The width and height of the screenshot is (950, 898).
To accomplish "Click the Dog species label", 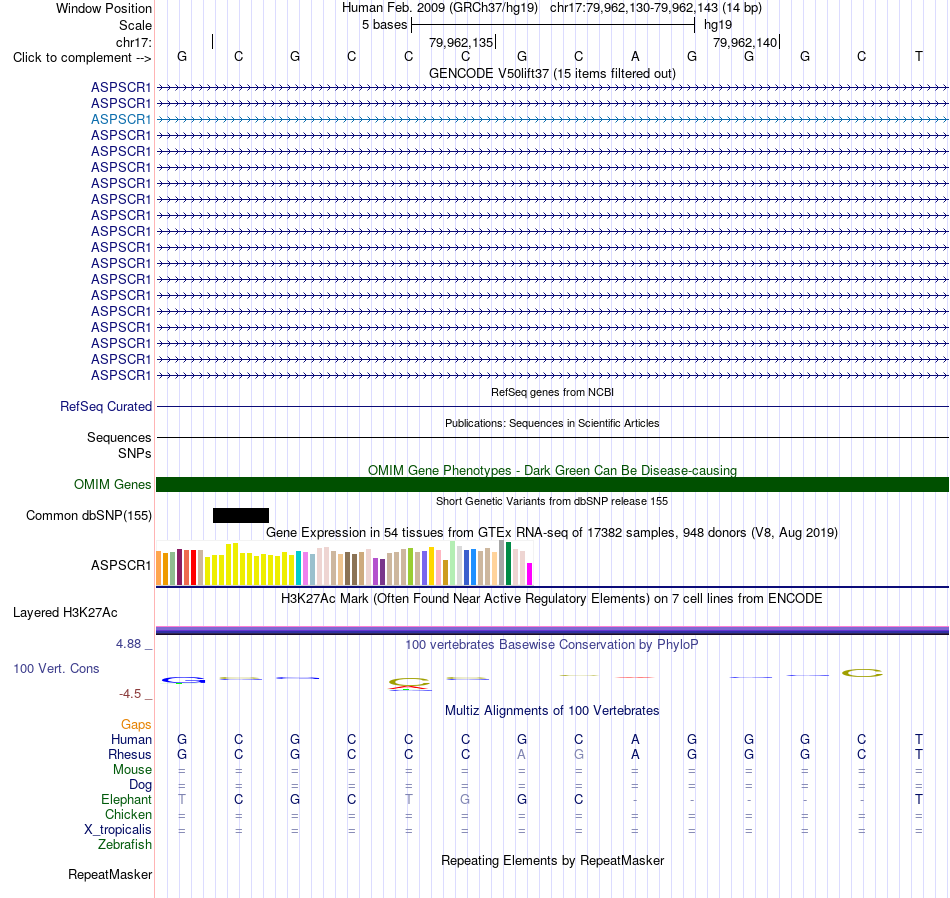I will tap(140, 785).
